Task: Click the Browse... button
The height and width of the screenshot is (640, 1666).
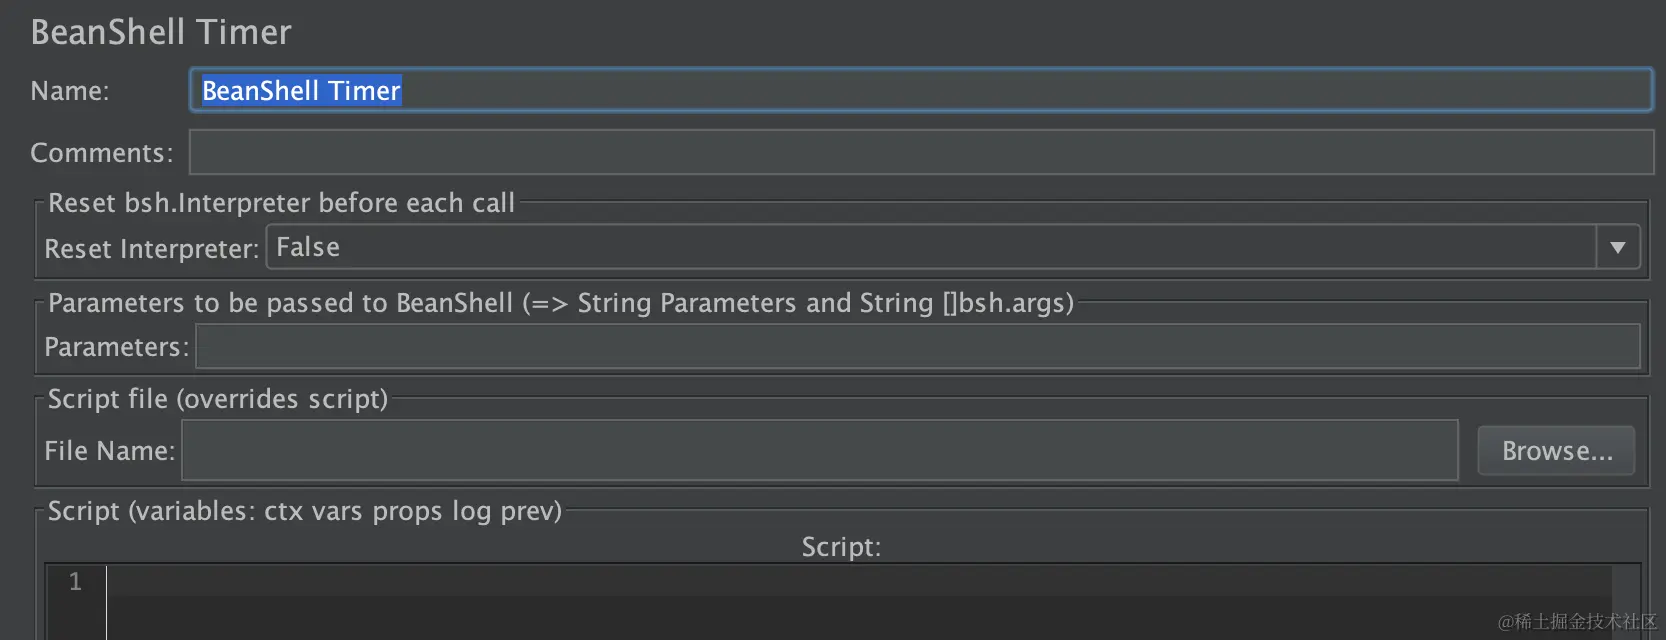Action: (x=1556, y=451)
